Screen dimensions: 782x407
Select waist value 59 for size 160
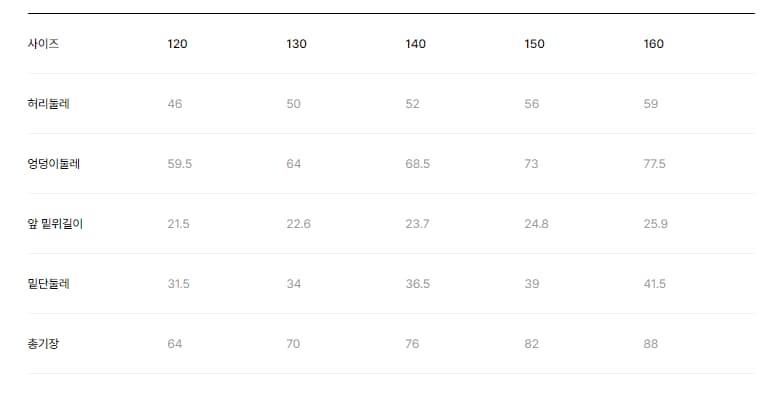pyautogui.click(x=651, y=104)
